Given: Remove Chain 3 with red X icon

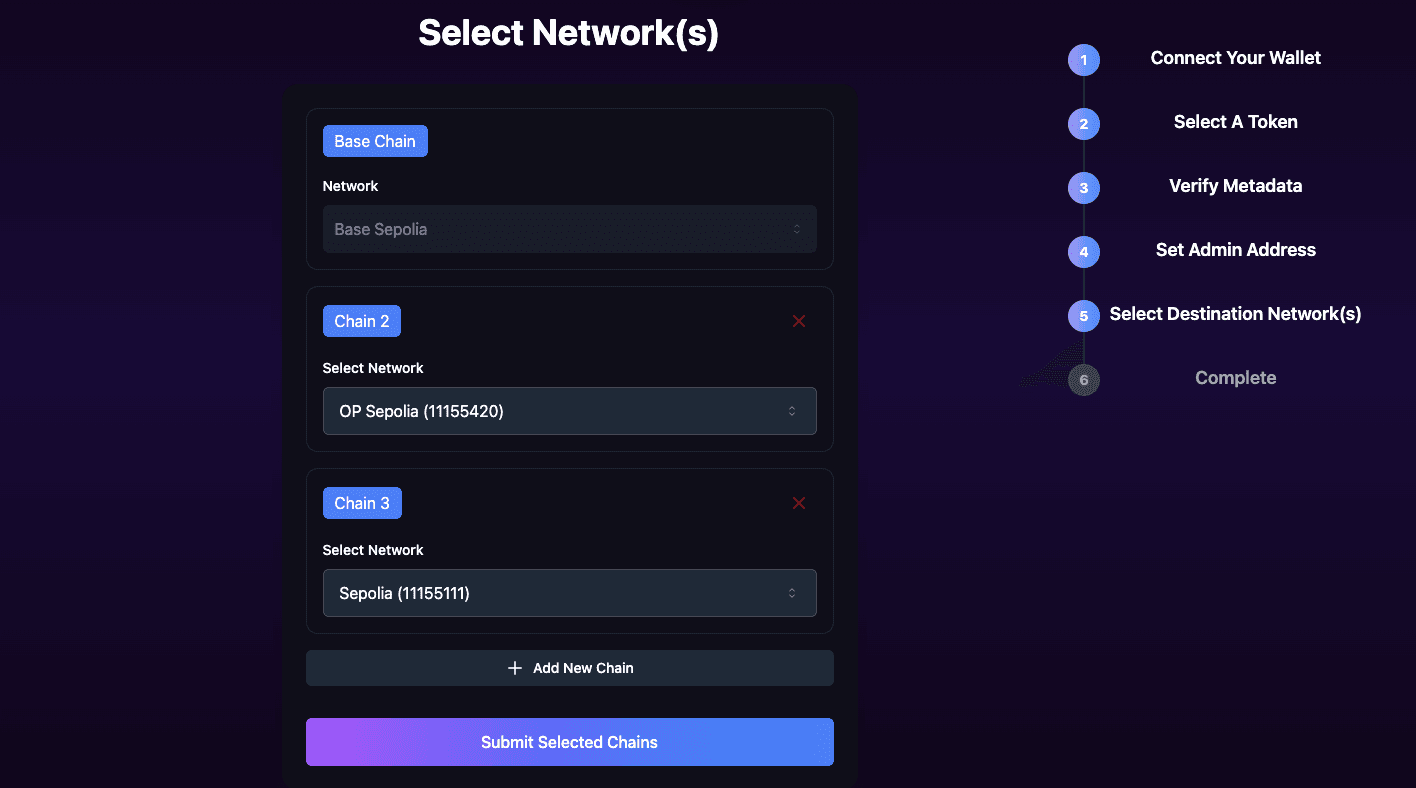Looking at the screenshot, I should 799,503.
